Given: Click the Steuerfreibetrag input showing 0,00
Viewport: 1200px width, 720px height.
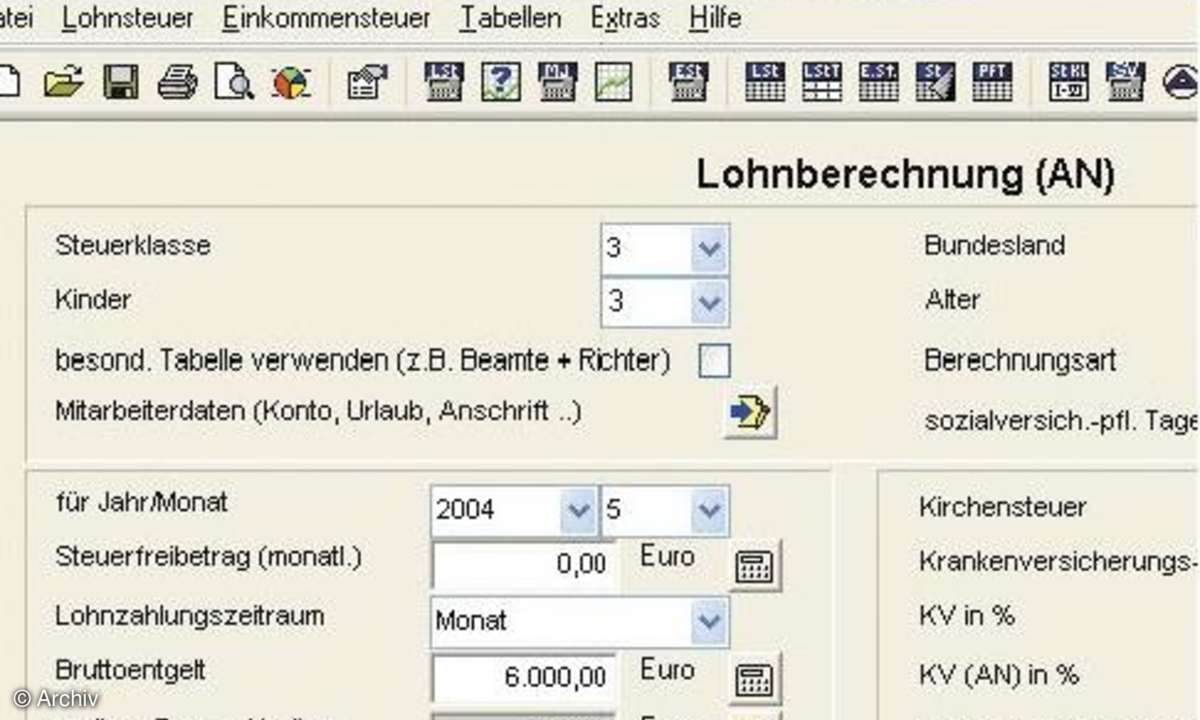Looking at the screenshot, I should [526, 565].
